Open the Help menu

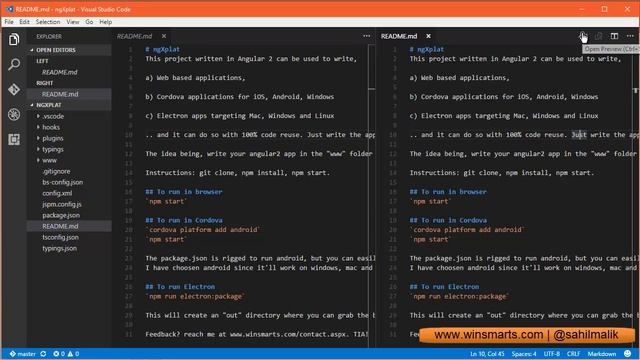[106, 22]
